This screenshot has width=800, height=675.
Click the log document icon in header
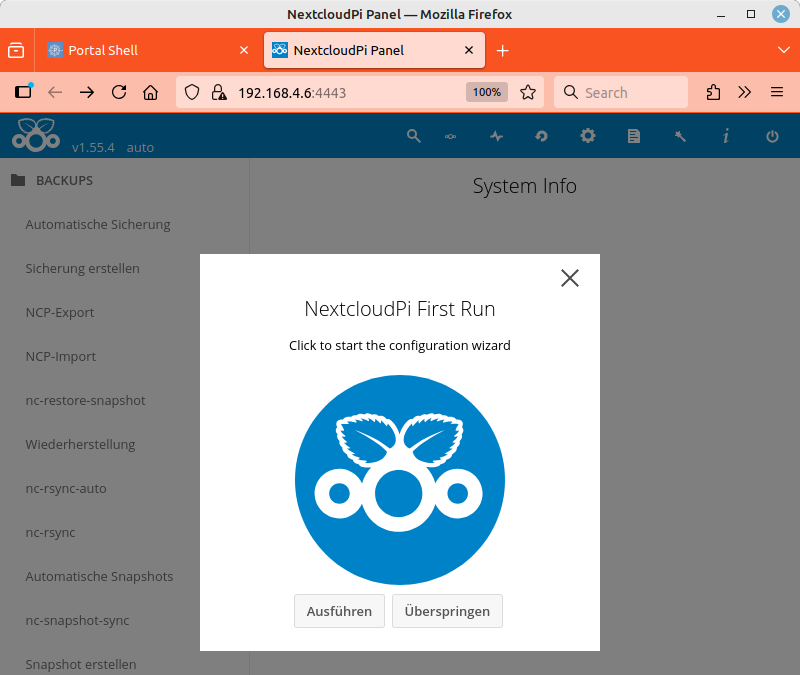coord(634,136)
